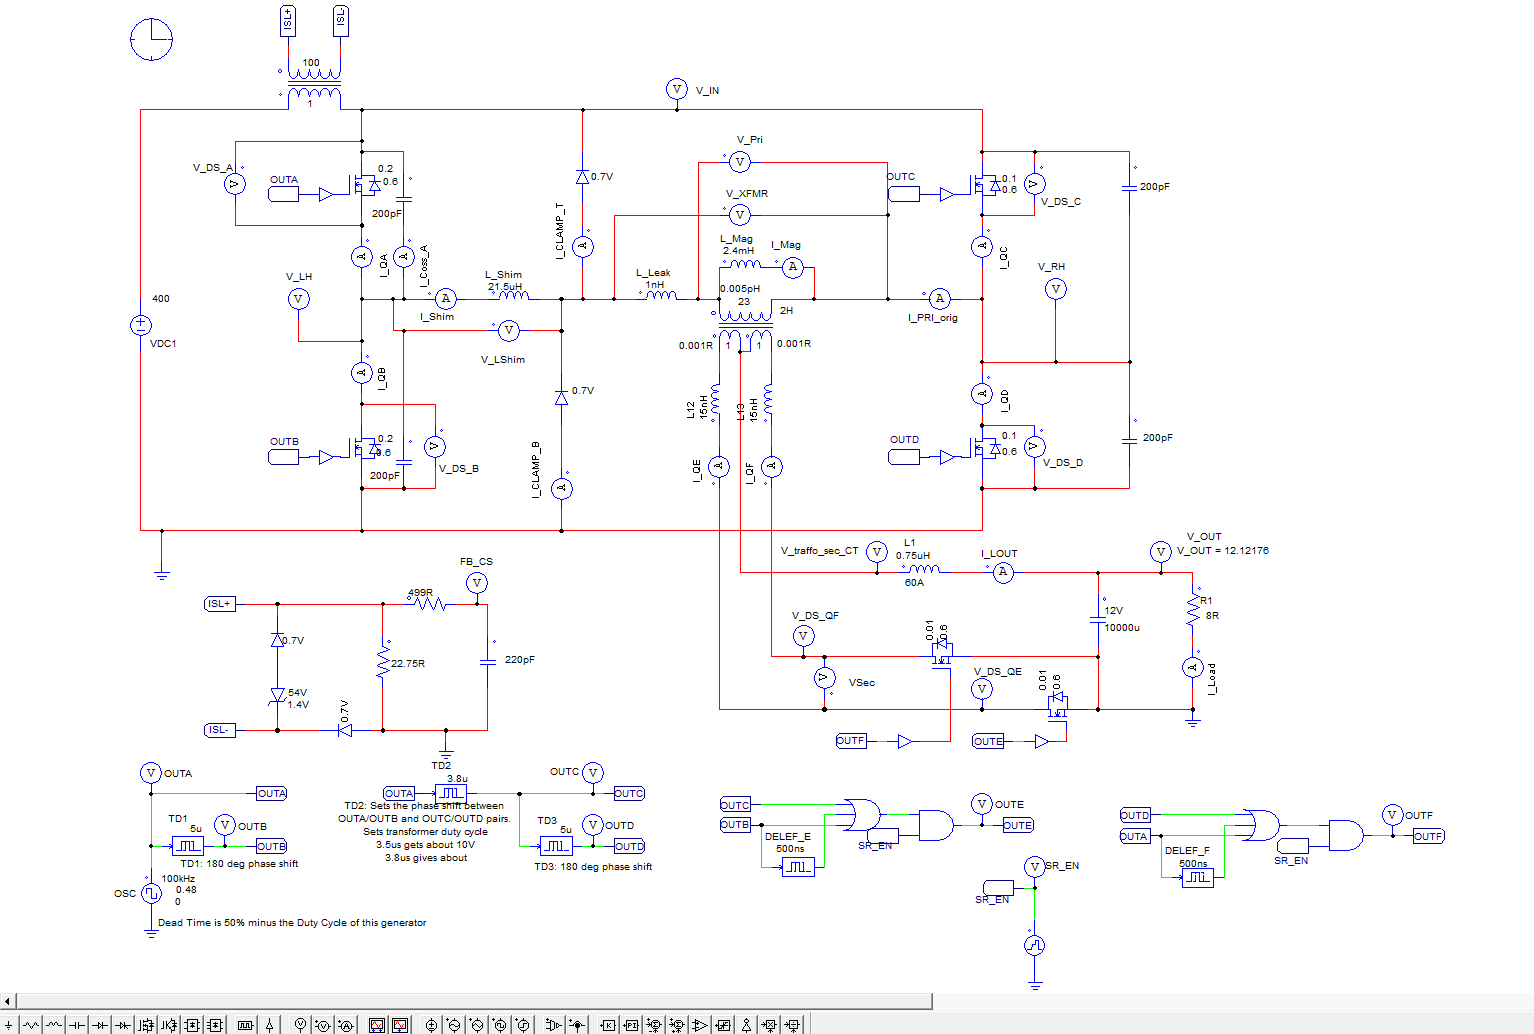This screenshot has height=1034, width=1534.
Task: Select the proportional K block tool
Action: (x=608, y=1024)
